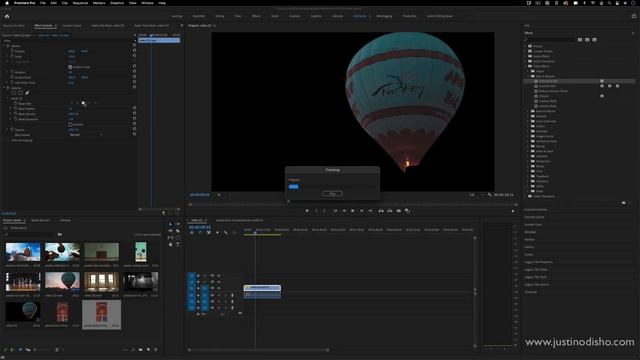
Task: Click the Home icon at top left
Action: [7, 16]
